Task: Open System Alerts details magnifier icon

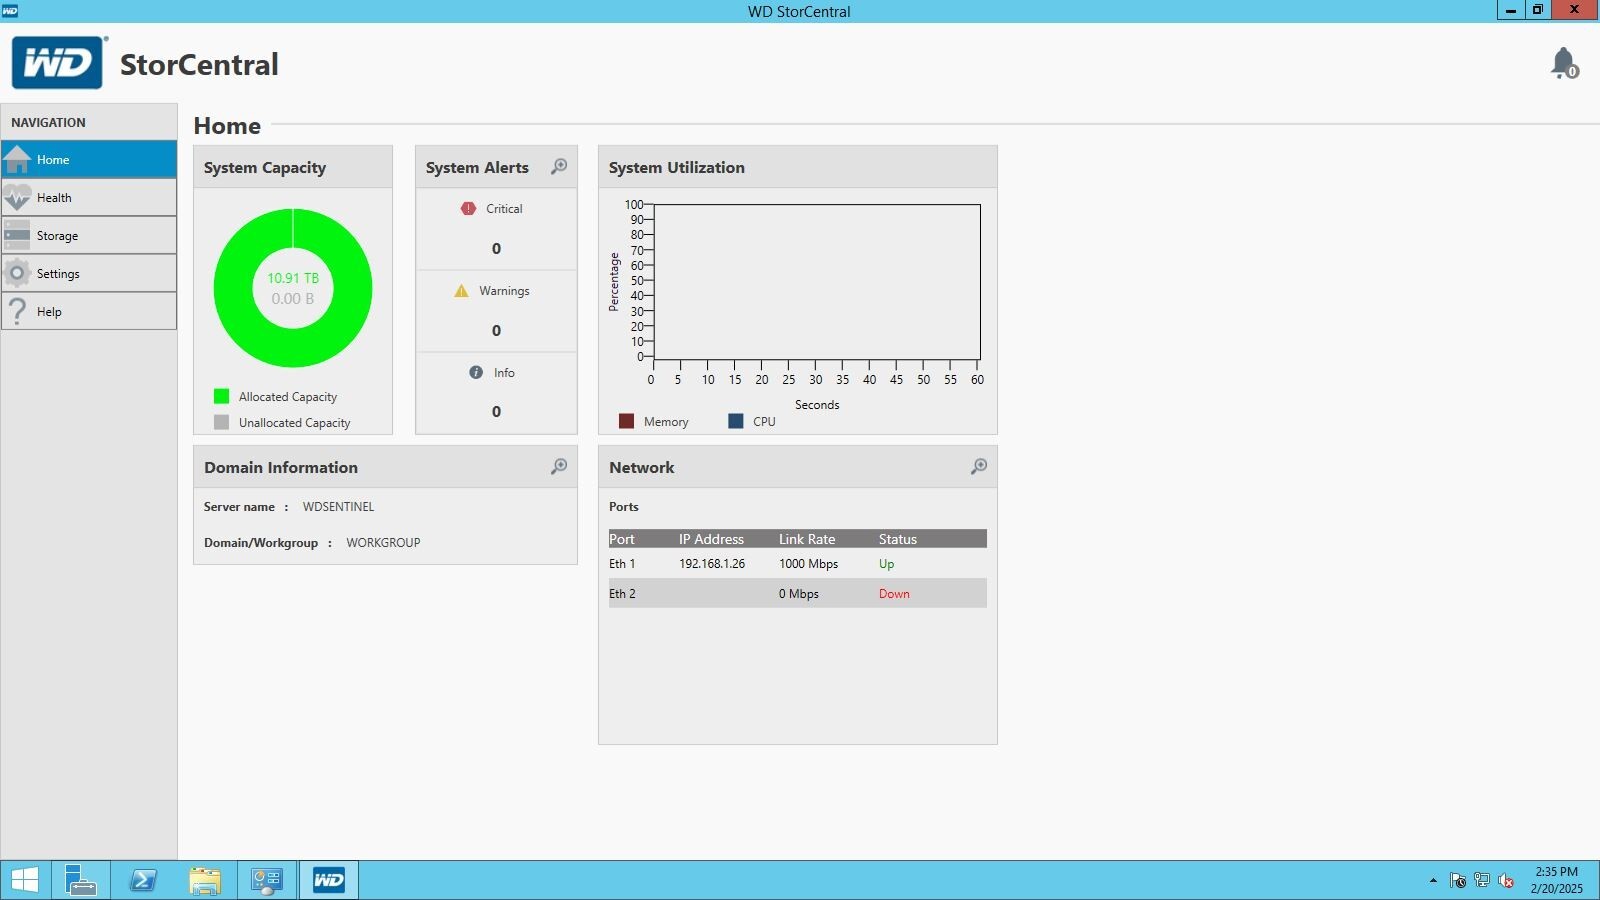Action: pos(559,167)
